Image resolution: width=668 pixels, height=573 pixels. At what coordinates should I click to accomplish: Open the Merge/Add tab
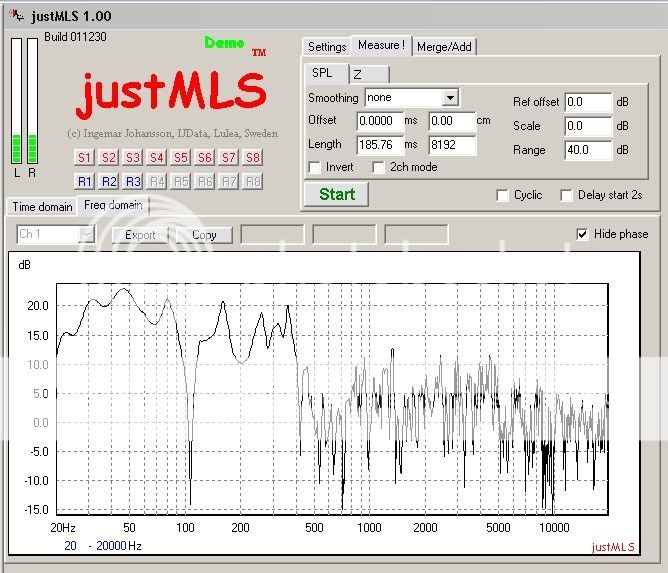[445, 47]
